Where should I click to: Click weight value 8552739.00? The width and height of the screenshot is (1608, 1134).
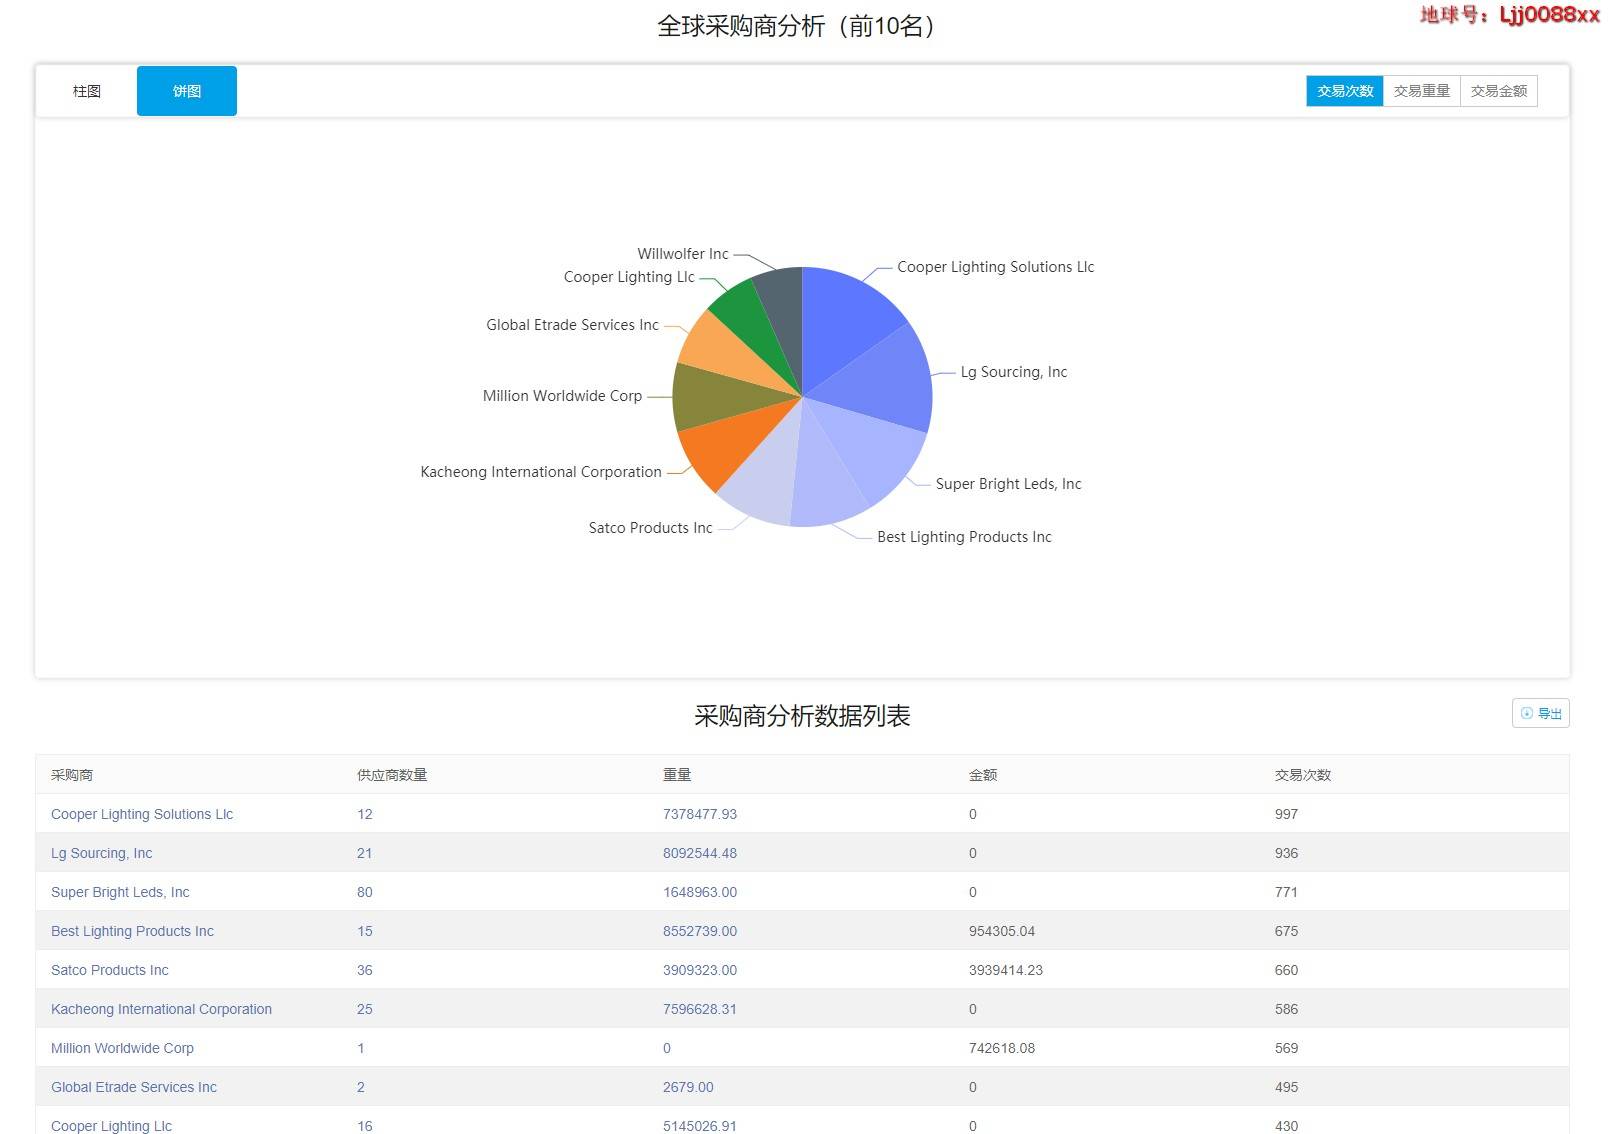point(700,931)
